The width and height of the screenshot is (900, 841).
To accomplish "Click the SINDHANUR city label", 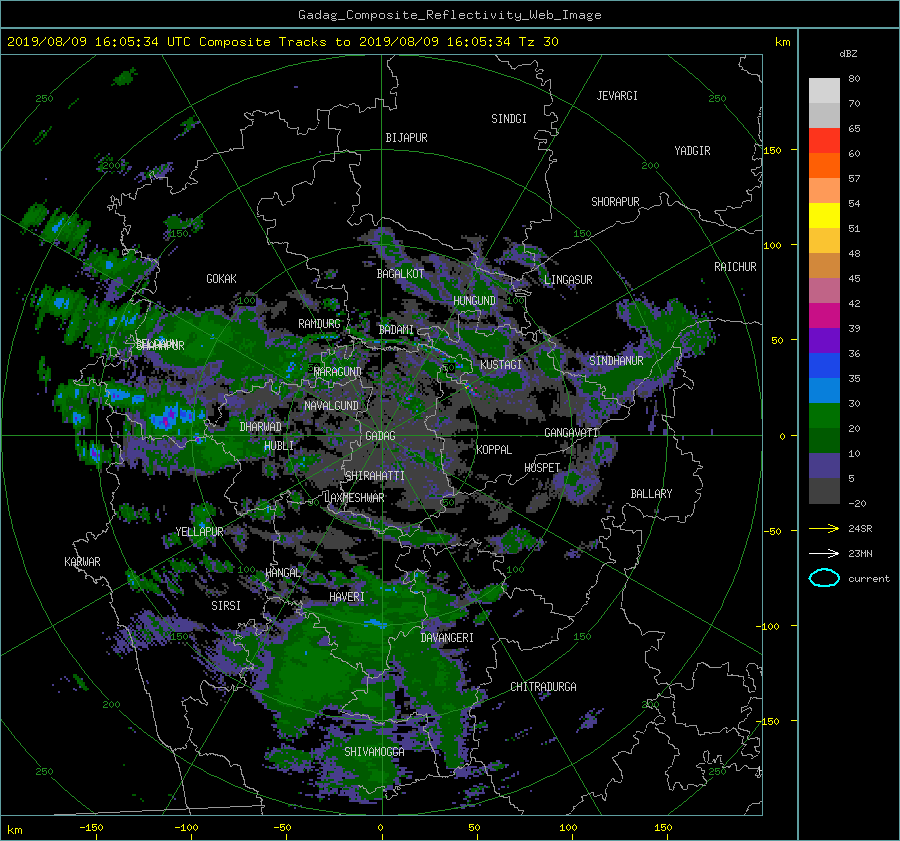I will click(x=616, y=361).
